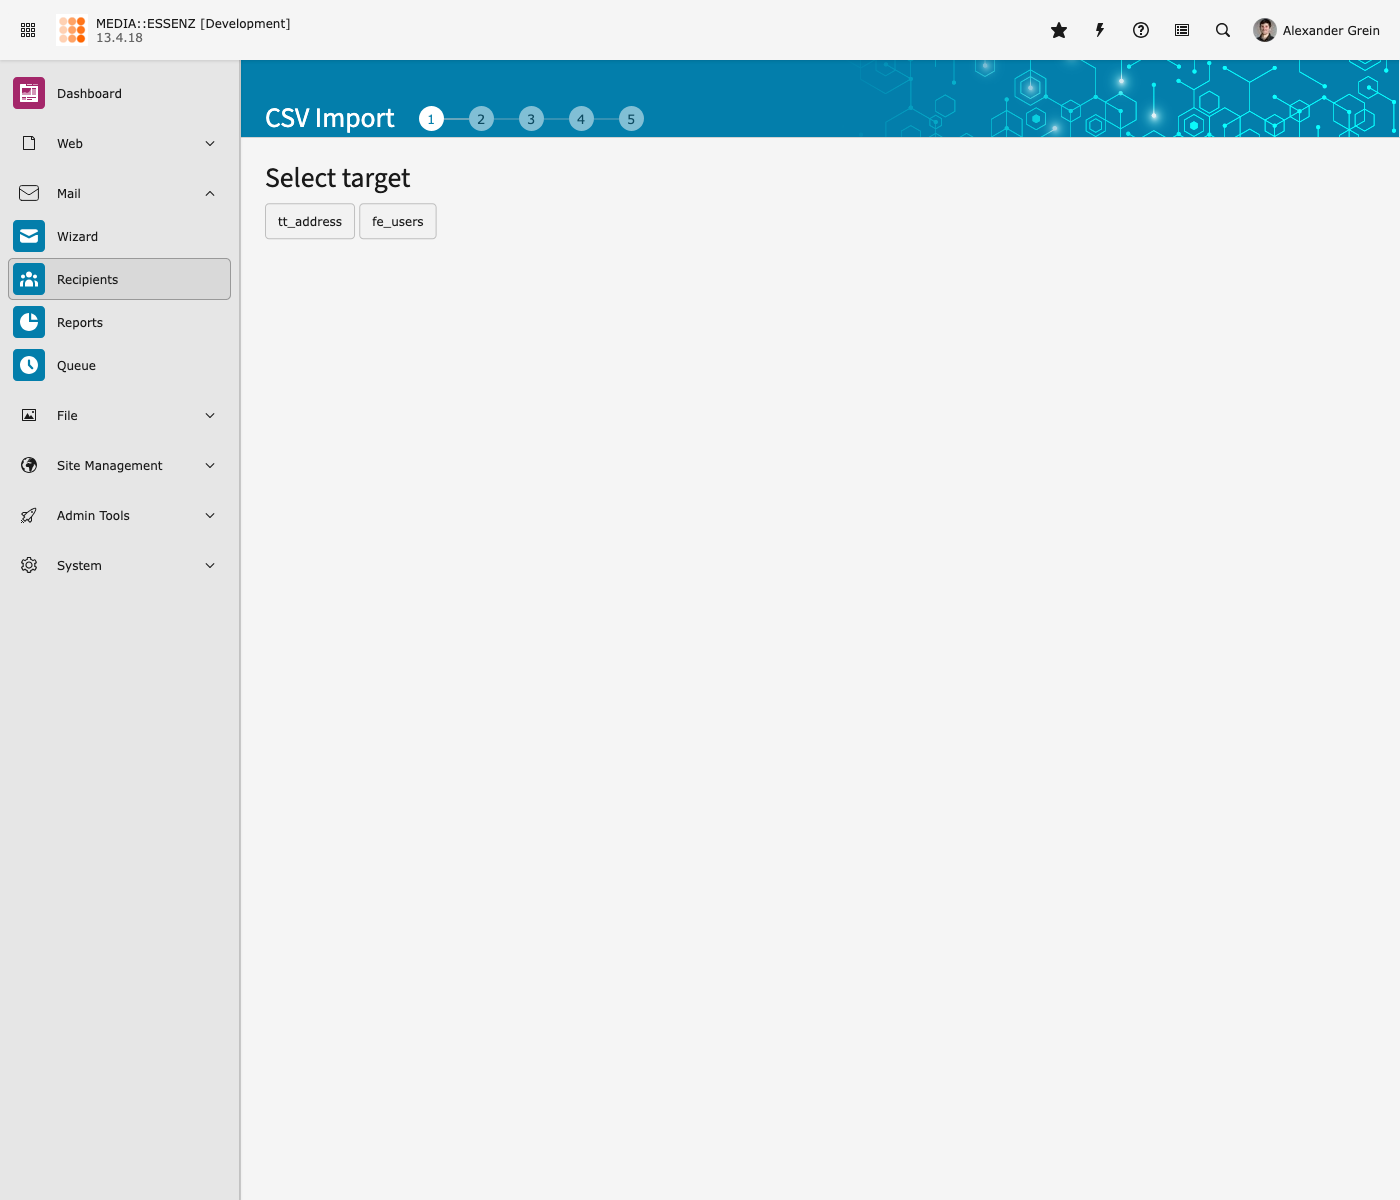The height and width of the screenshot is (1200, 1400).
Task: Choose tt_address as import target
Action: coord(310,221)
